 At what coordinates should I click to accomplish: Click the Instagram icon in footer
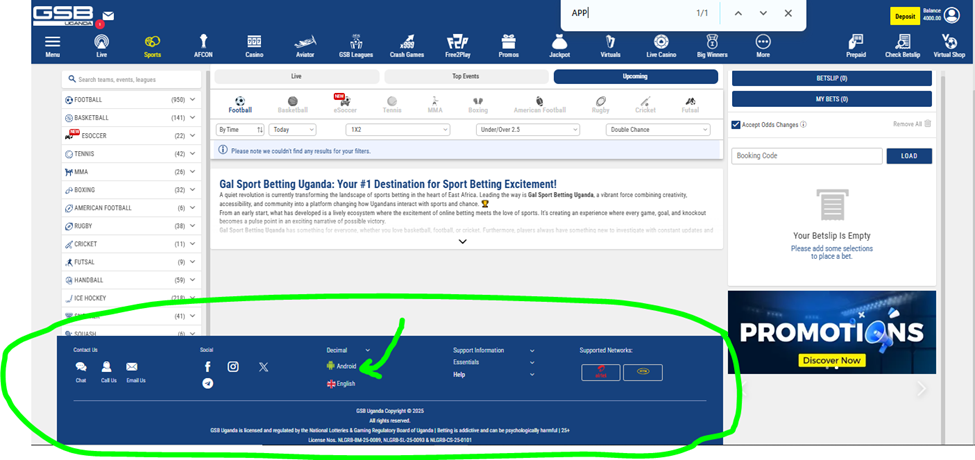233,367
